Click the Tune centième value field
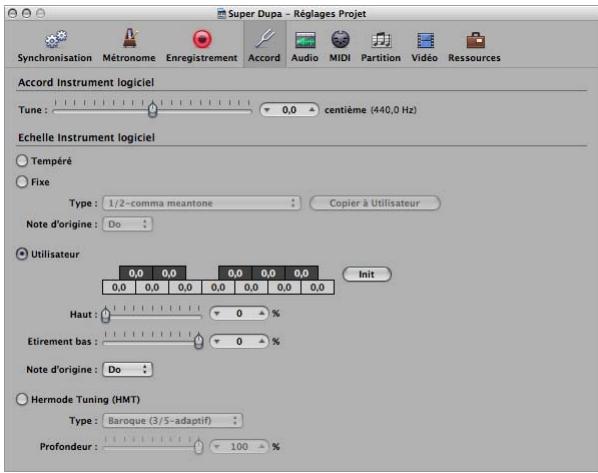The height and width of the screenshot is (473, 598). [x=289, y=110]
